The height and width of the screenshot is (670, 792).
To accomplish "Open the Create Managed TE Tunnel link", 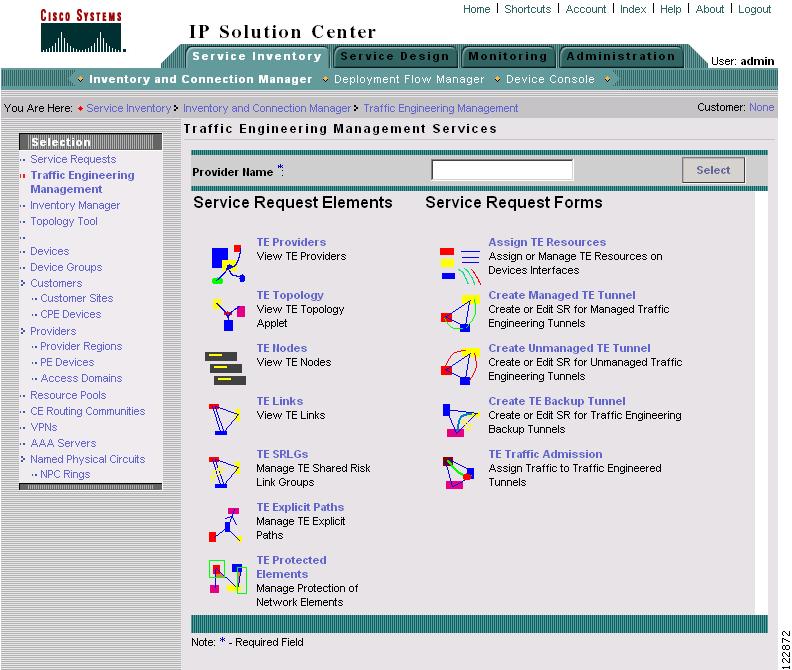I will [562, 295].
